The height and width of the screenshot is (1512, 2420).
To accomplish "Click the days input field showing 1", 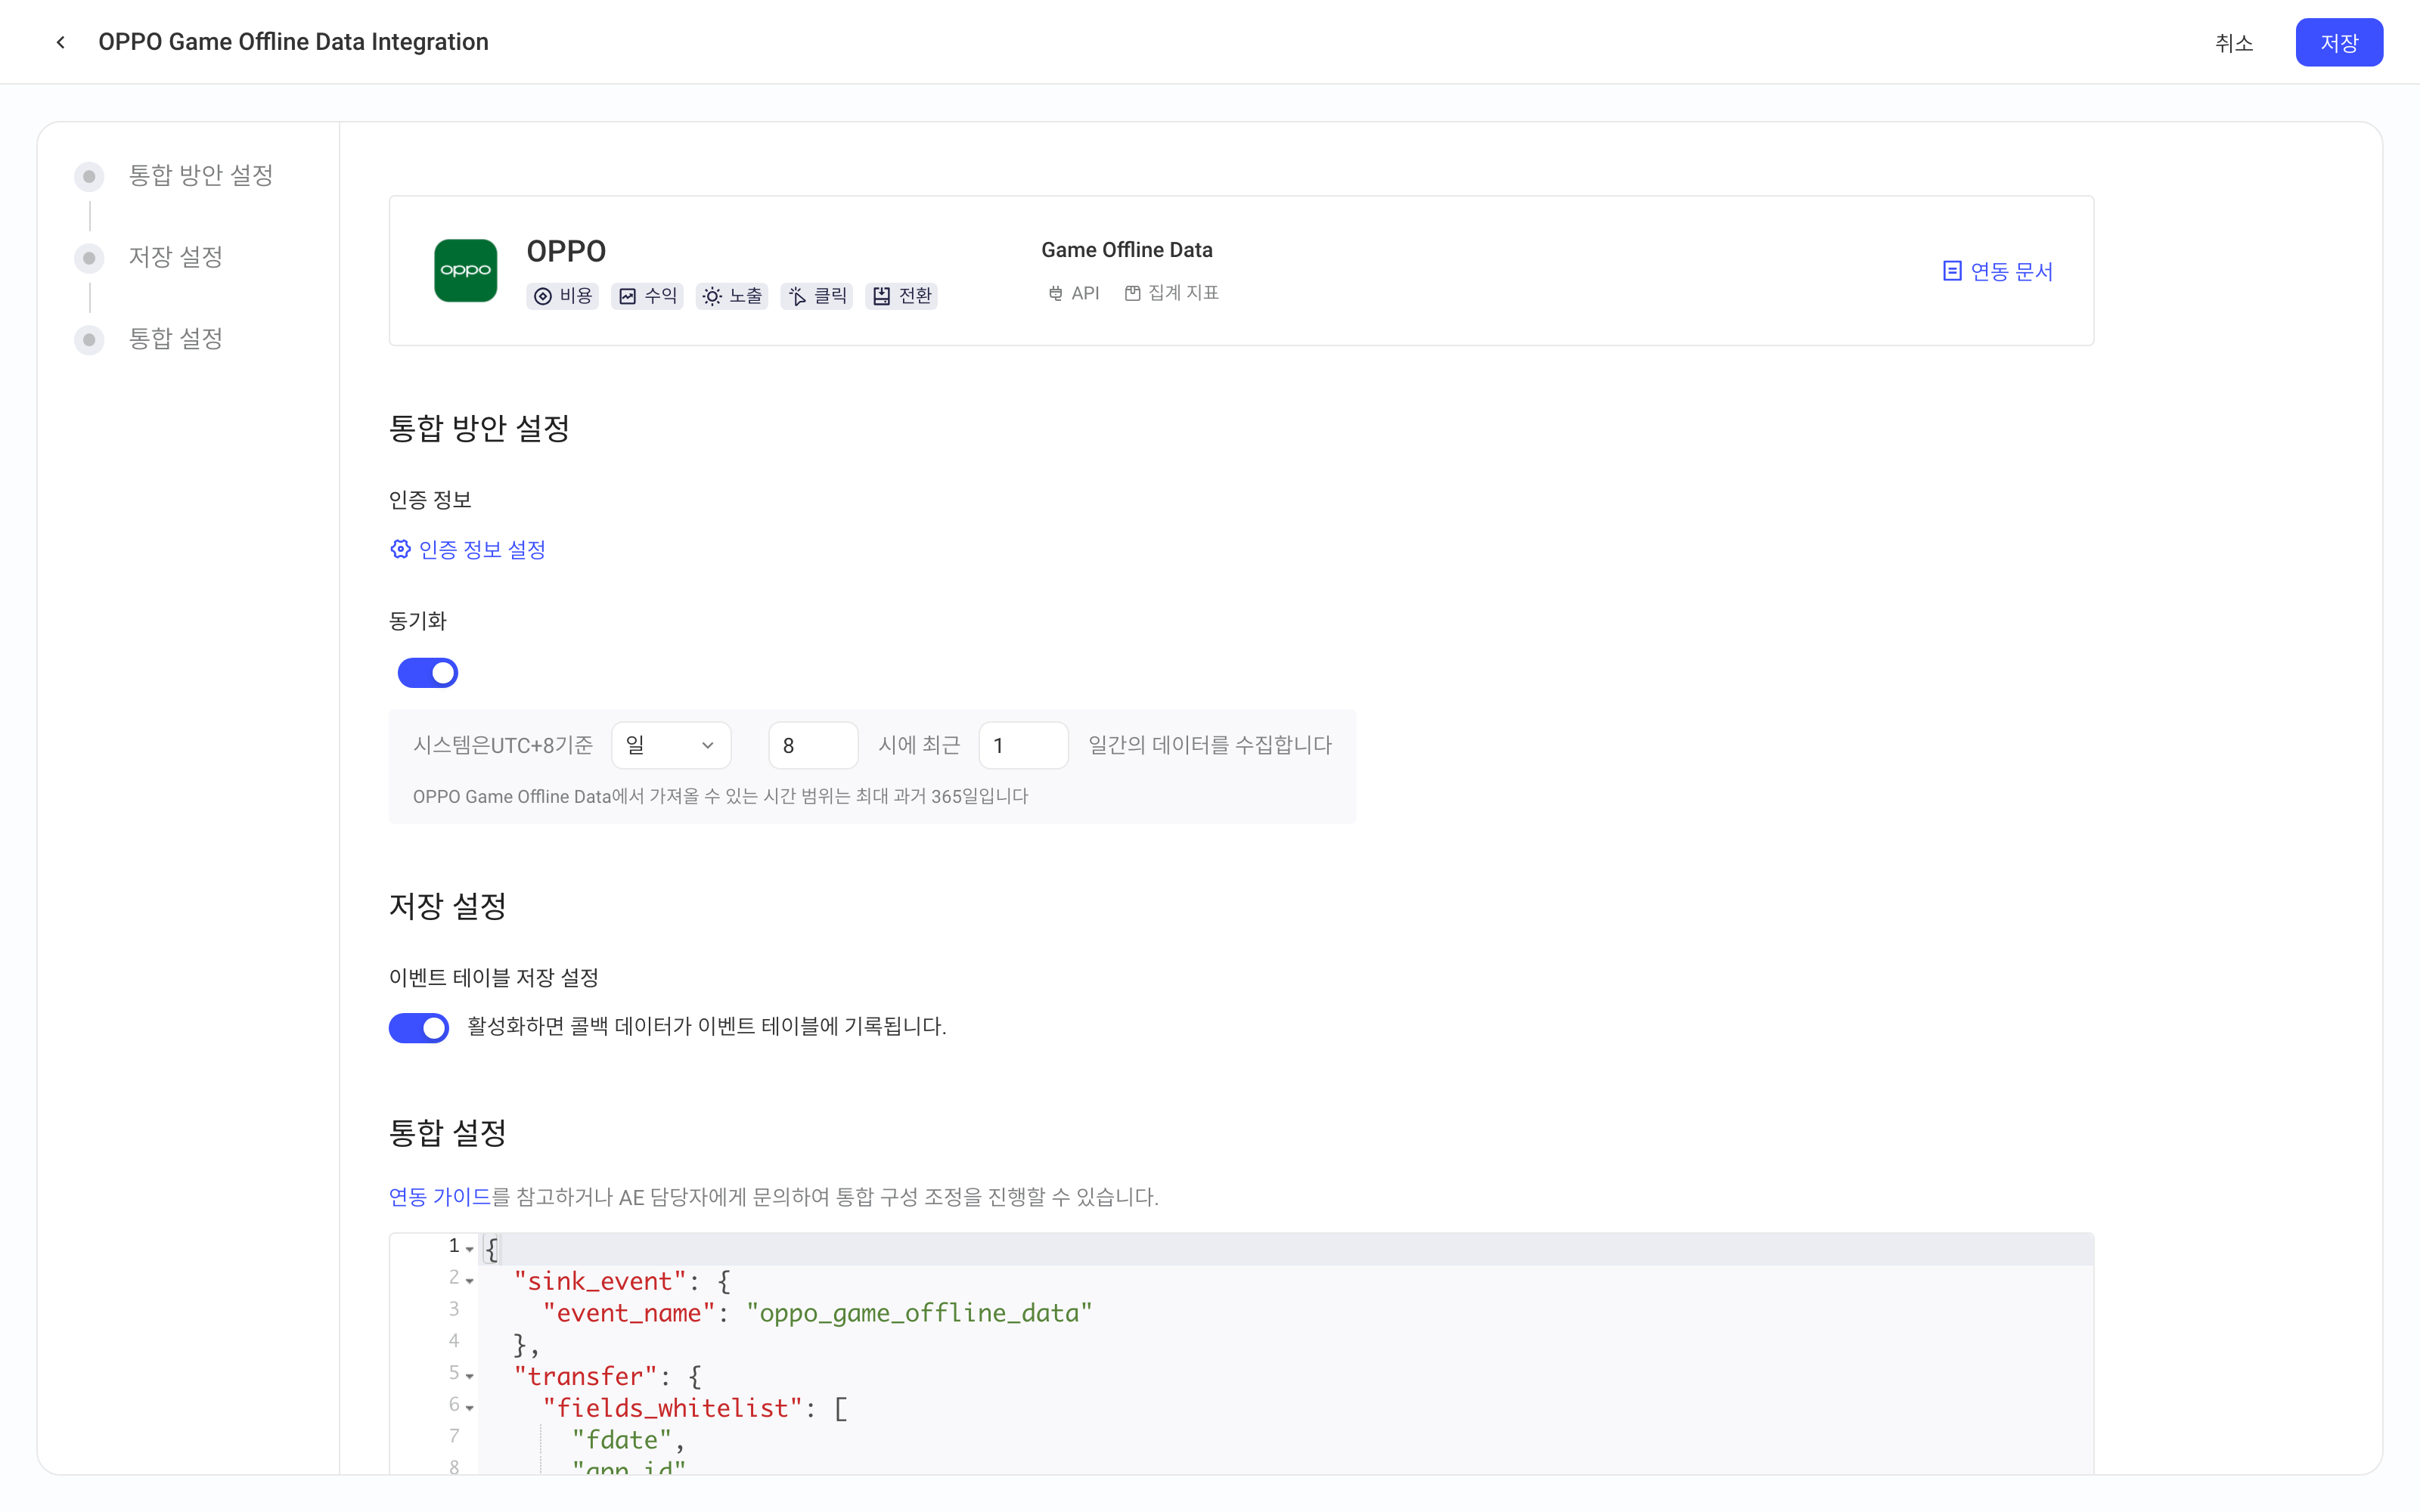I will 1023,745.
